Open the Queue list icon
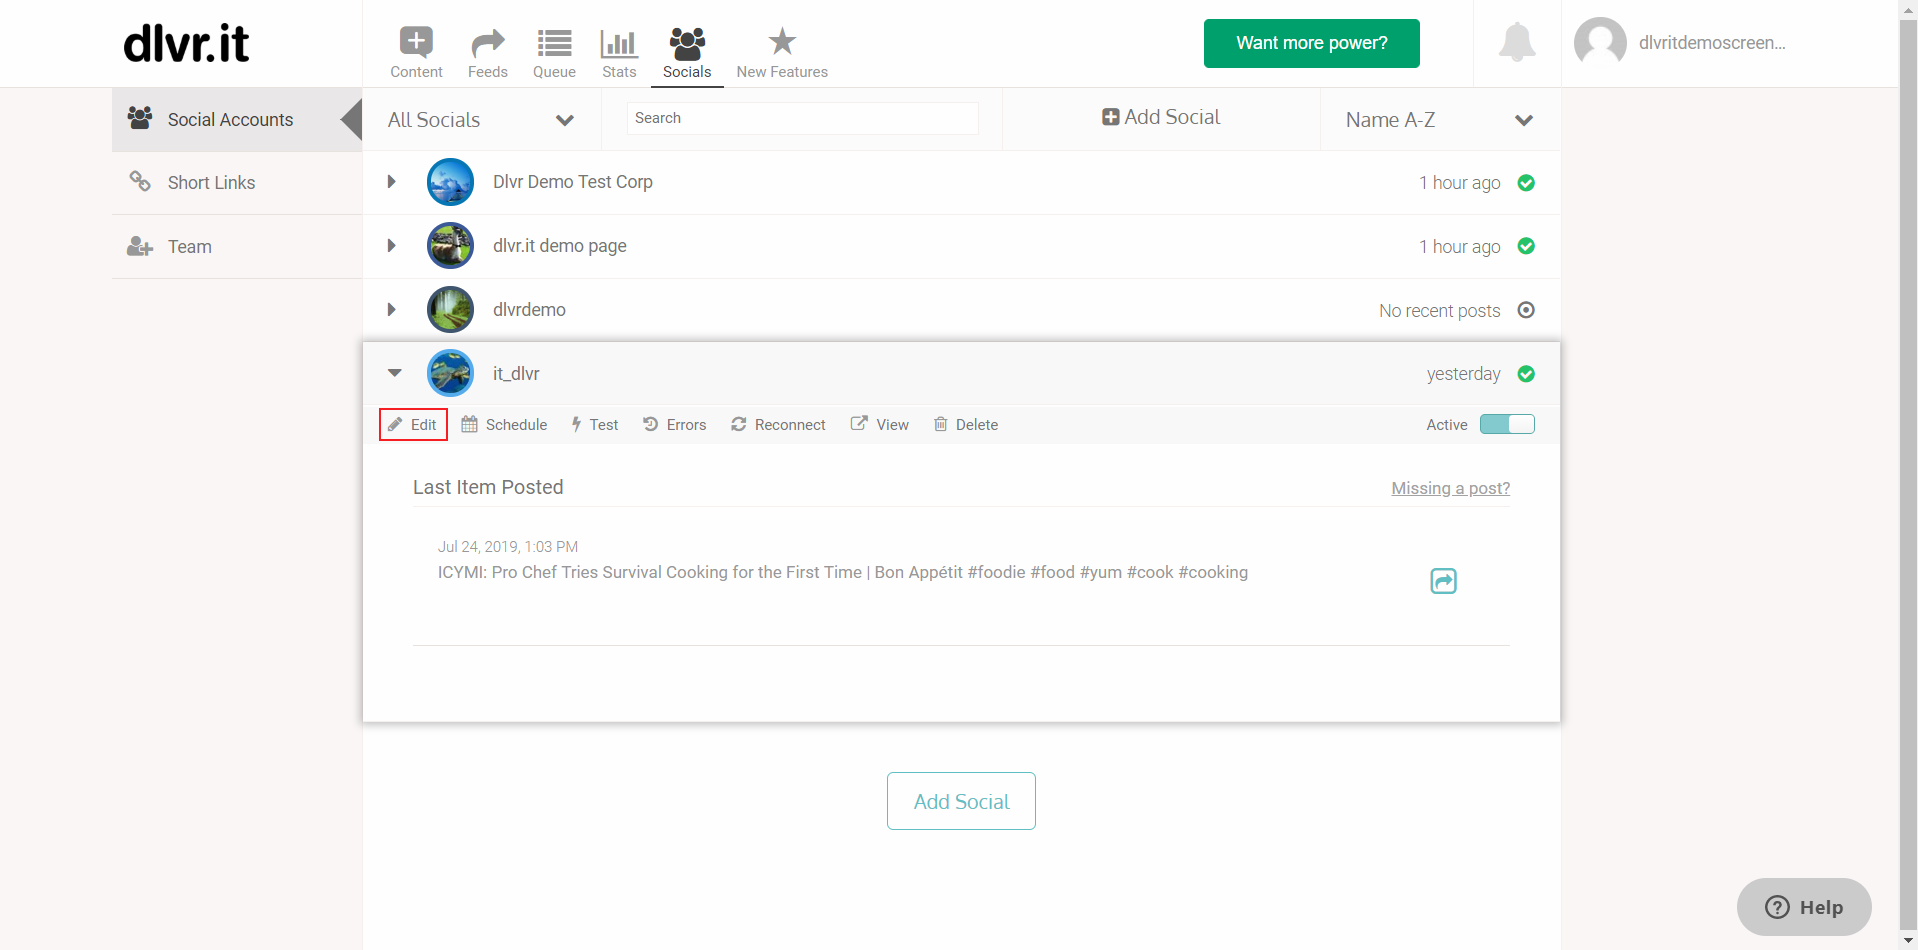The width and height of the screenshot is (1918, 950). coord(554,42)
